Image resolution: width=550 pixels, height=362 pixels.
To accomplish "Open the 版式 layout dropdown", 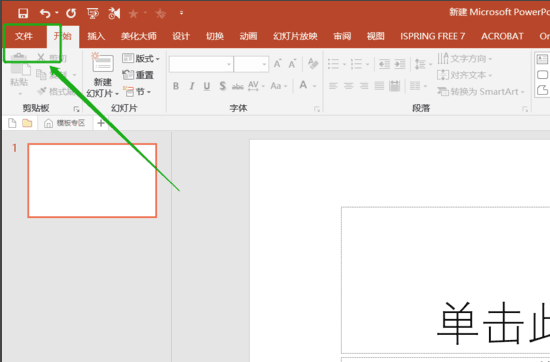I will coord(141,59).
